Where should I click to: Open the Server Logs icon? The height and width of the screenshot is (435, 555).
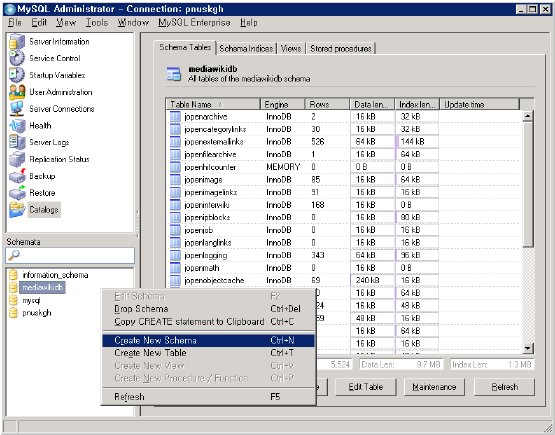[17, 142]
